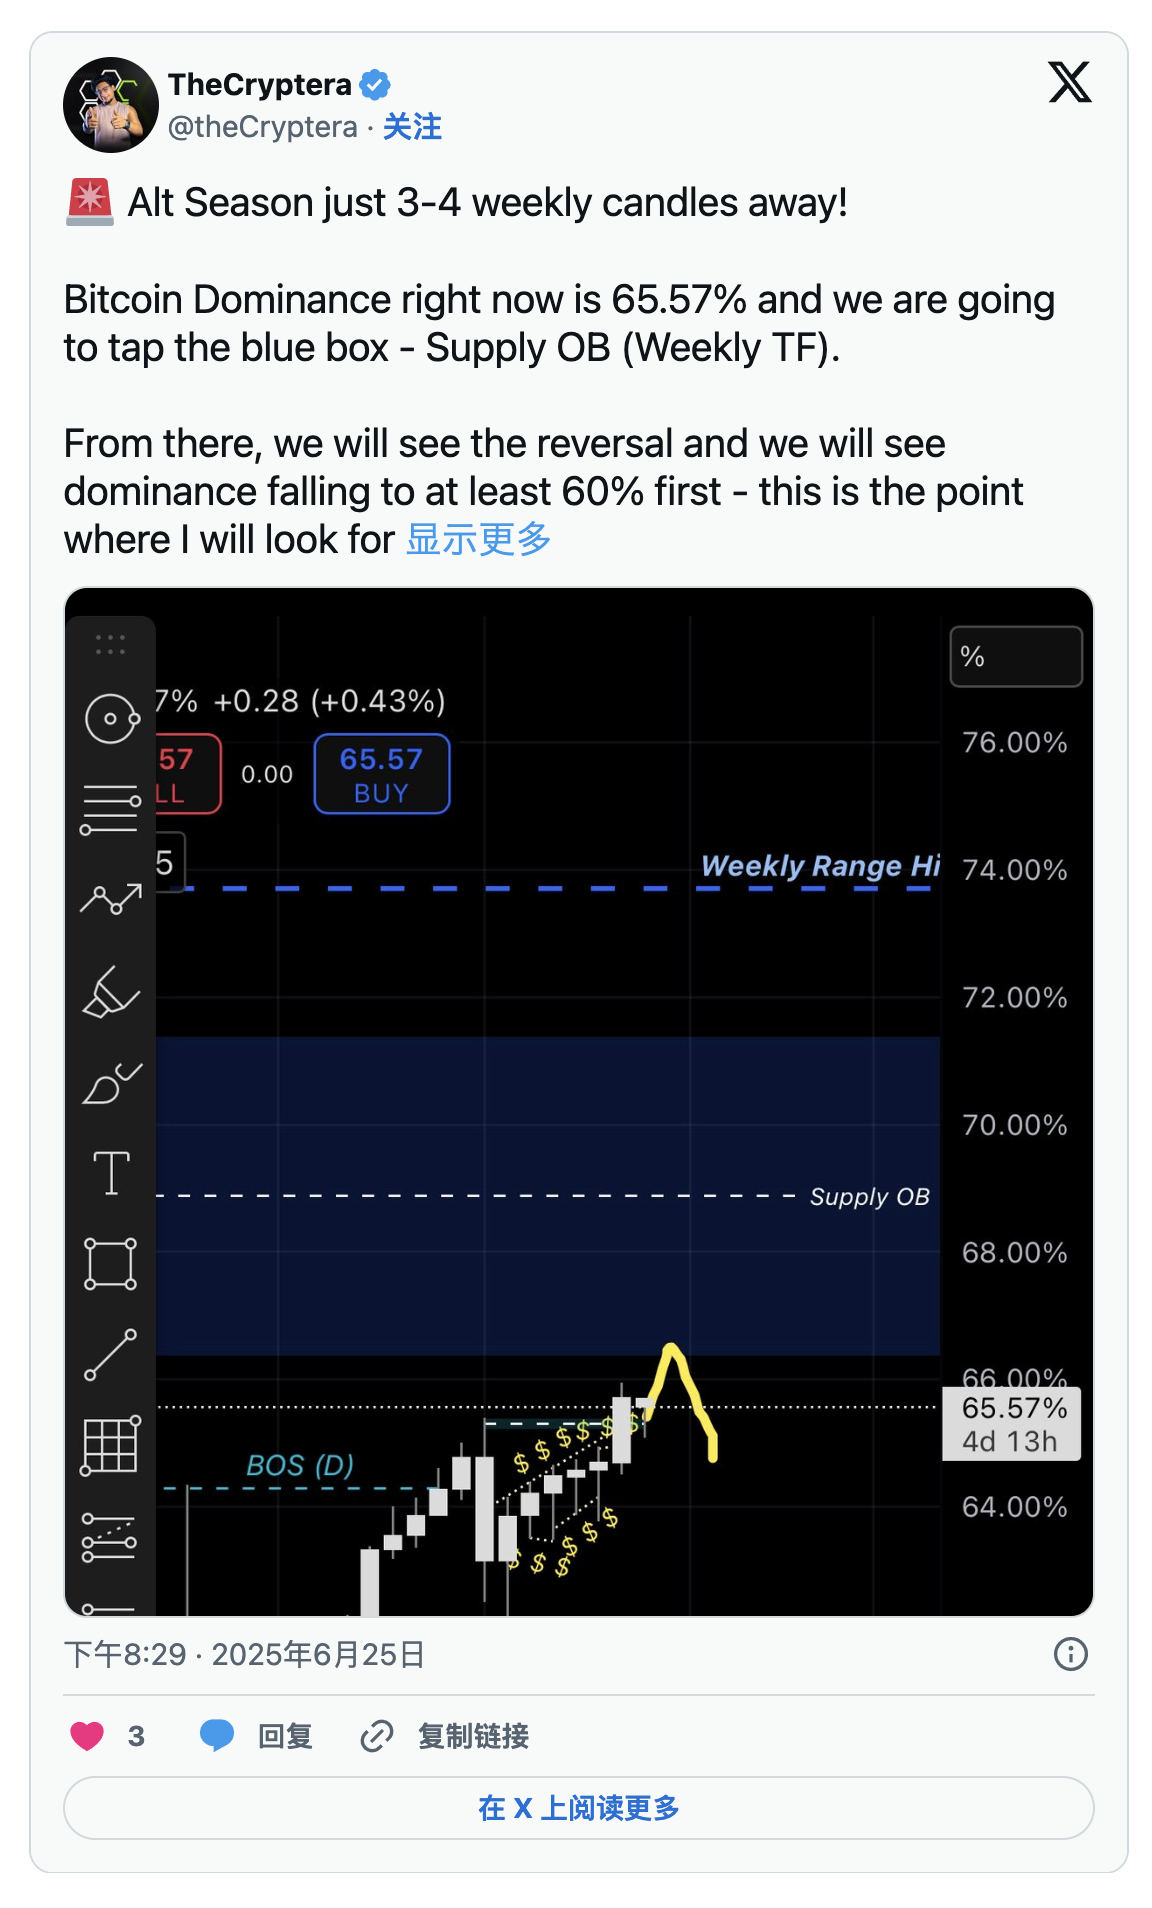
Task: Select the text T tool
Action: [x=111, y=1172]
